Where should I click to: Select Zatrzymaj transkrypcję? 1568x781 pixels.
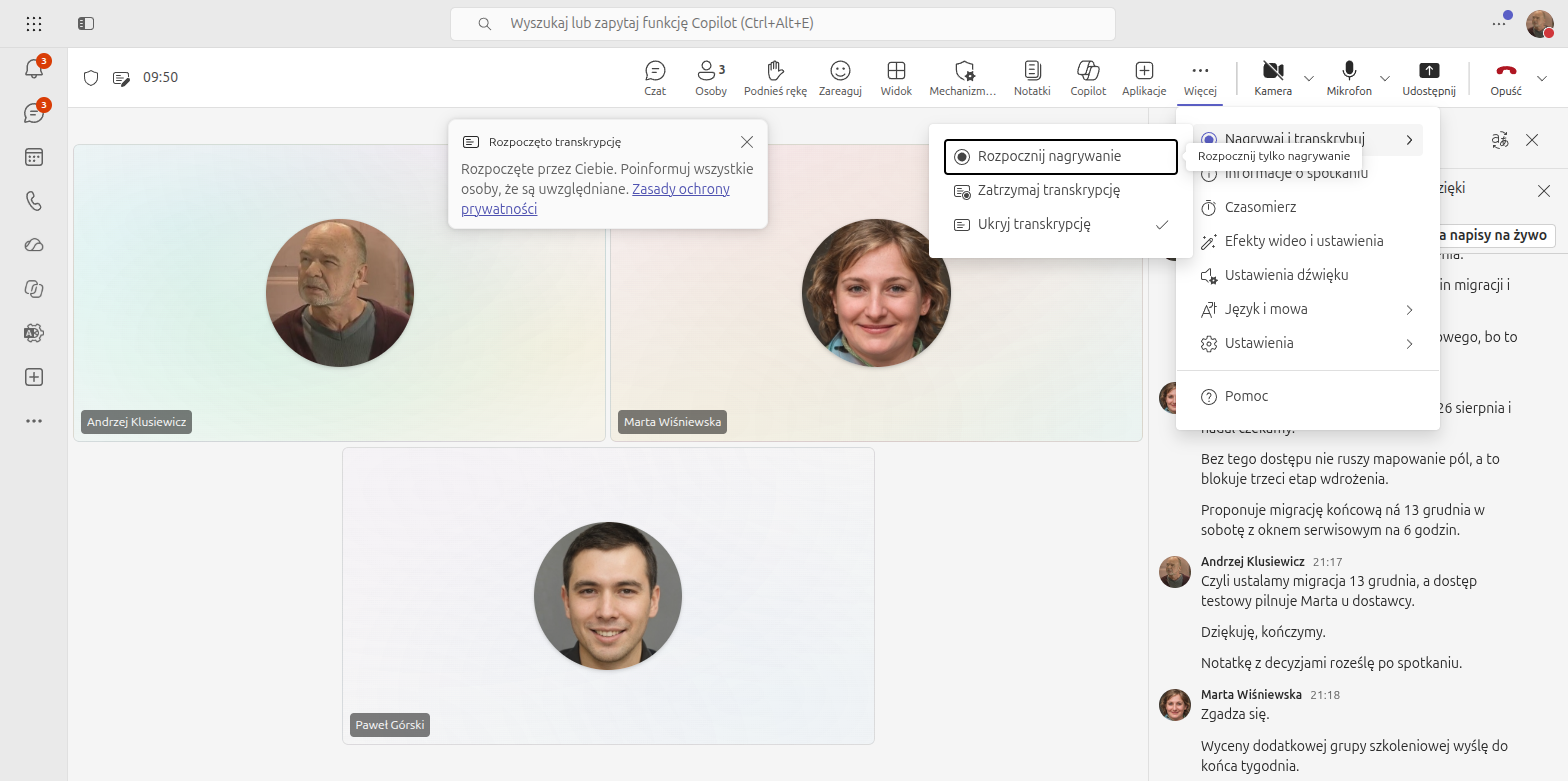pos(1061,190)
